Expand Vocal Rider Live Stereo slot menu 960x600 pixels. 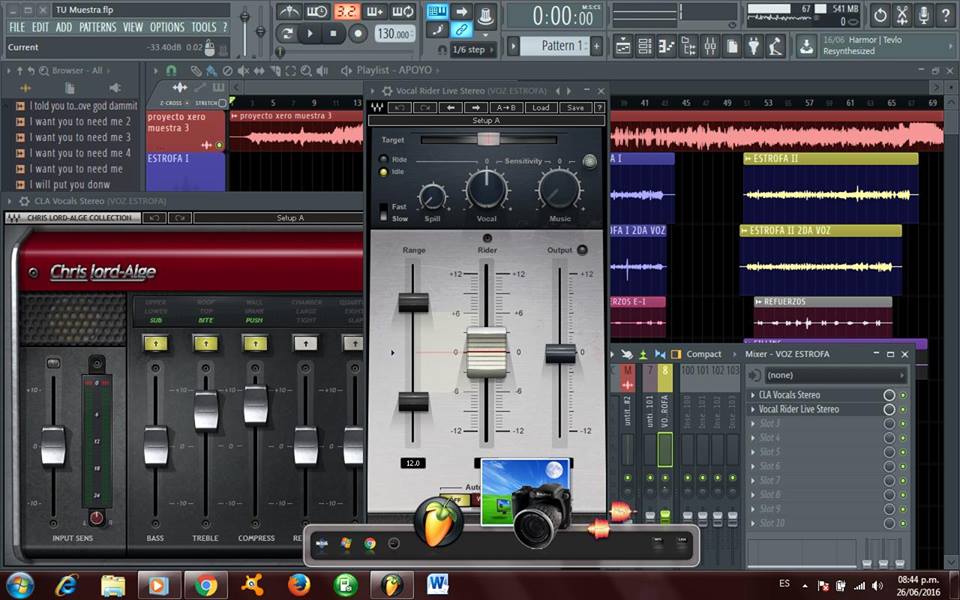(x=753, y=409)
